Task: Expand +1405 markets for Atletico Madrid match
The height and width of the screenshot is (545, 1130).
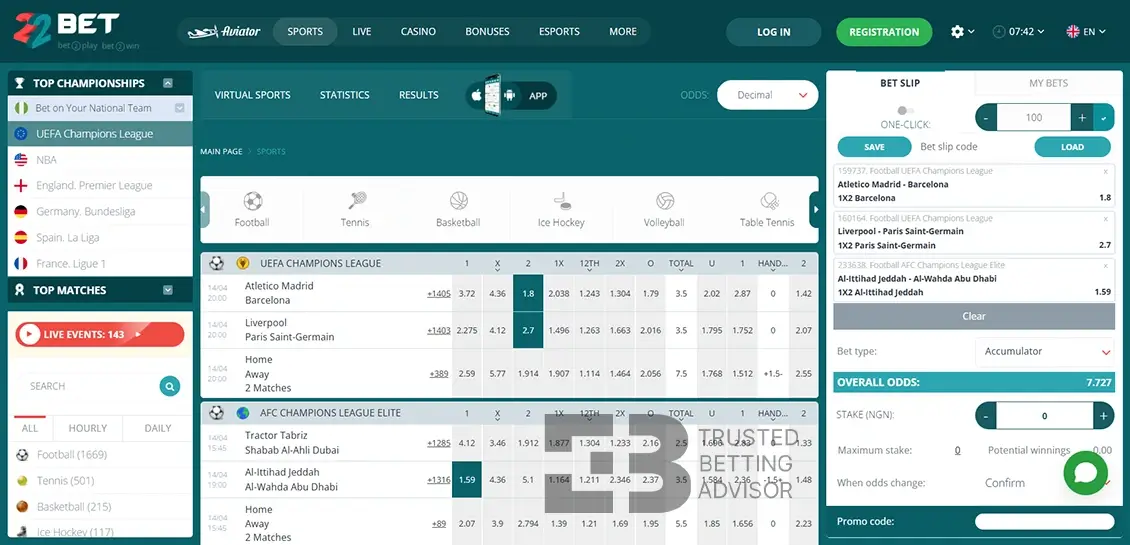Action: pos(439,293)
